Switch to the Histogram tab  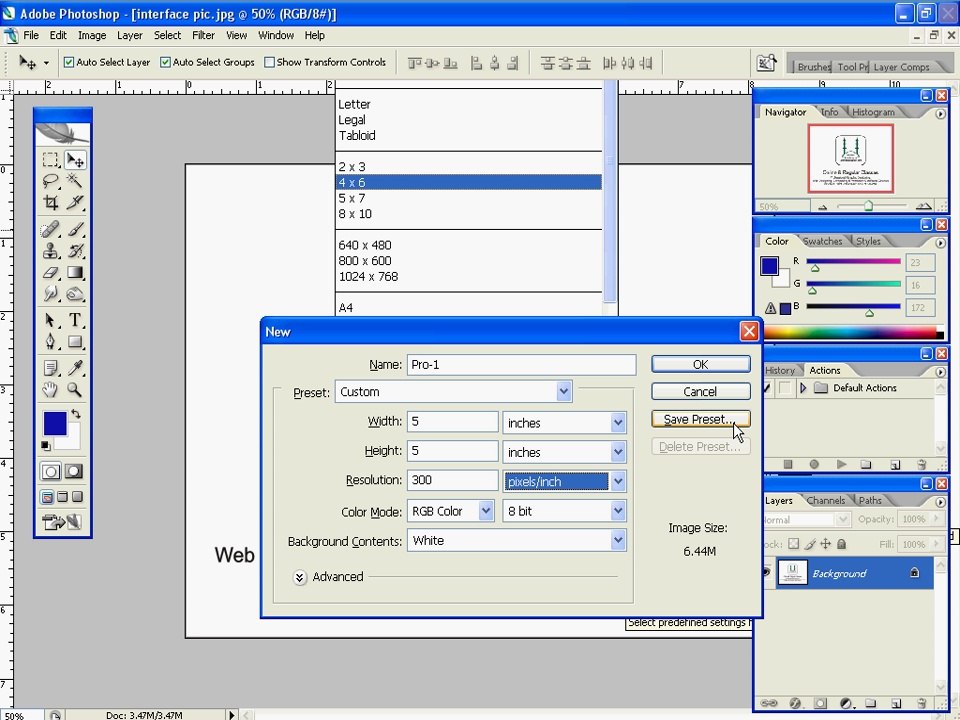pos(873,112)
